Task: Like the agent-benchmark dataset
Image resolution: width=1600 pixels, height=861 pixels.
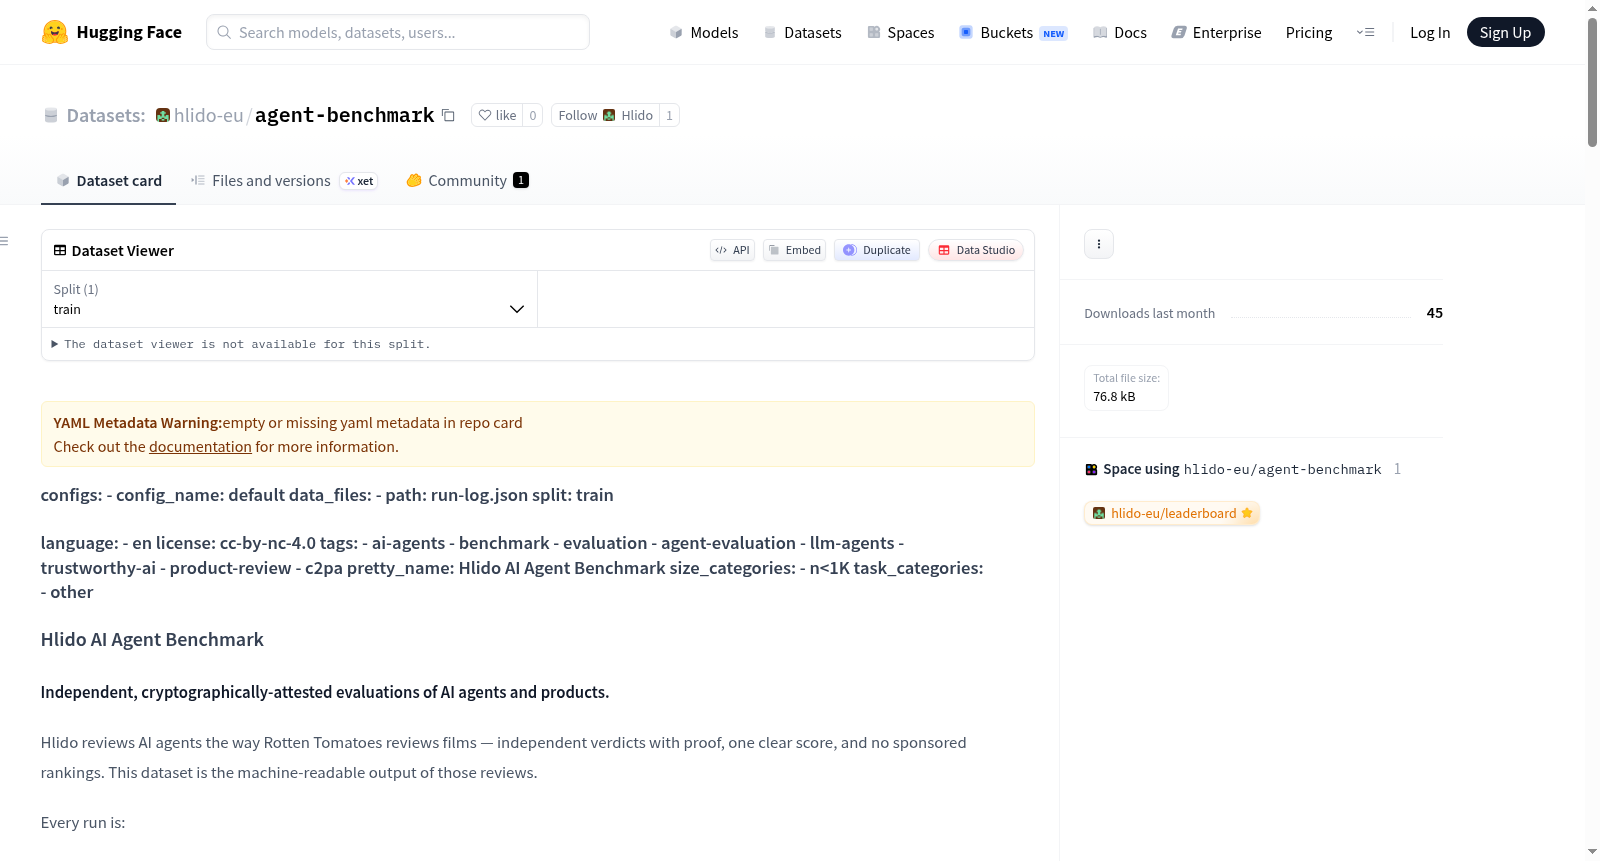Action: point(497,116)
